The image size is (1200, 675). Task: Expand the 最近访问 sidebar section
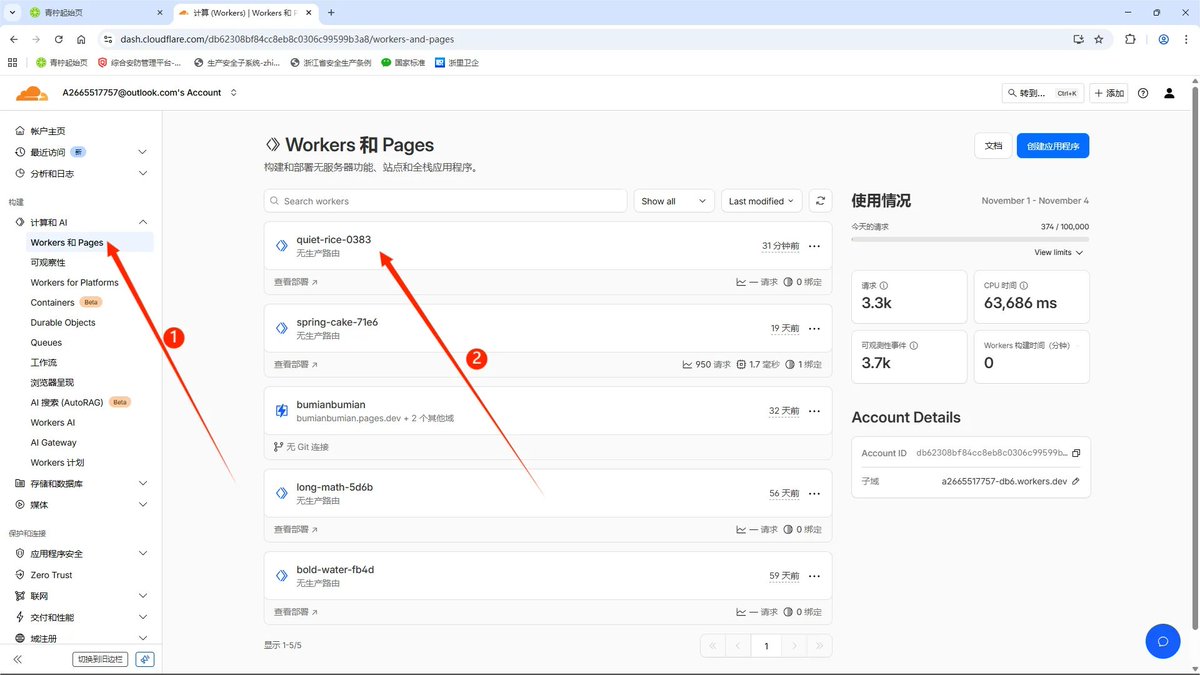142,152
